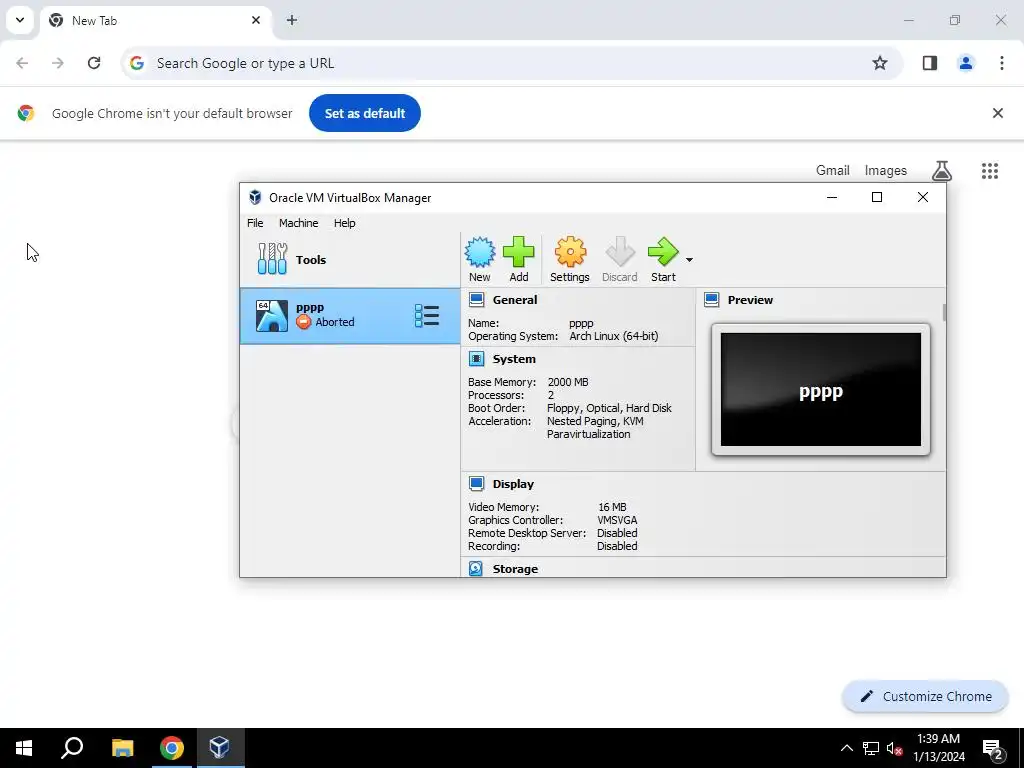Open the General settings heading link
The width and height of the screenshot is (1024, 768).
tap(515, 300)
